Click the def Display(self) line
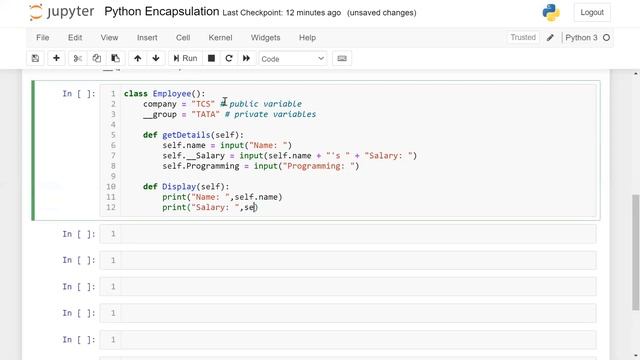 186,187
